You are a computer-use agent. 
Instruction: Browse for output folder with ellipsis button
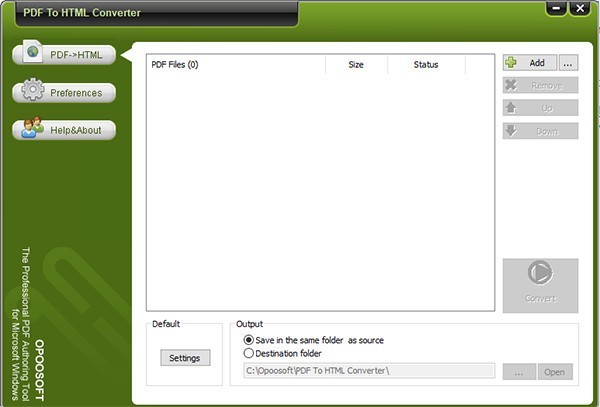point(519,372)
